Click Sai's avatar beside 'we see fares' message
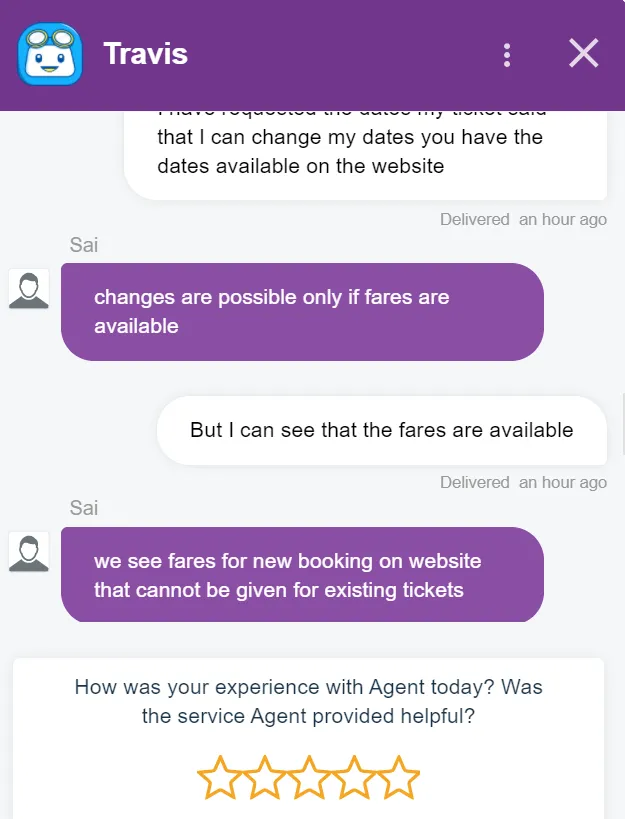 tap(29, 553)
